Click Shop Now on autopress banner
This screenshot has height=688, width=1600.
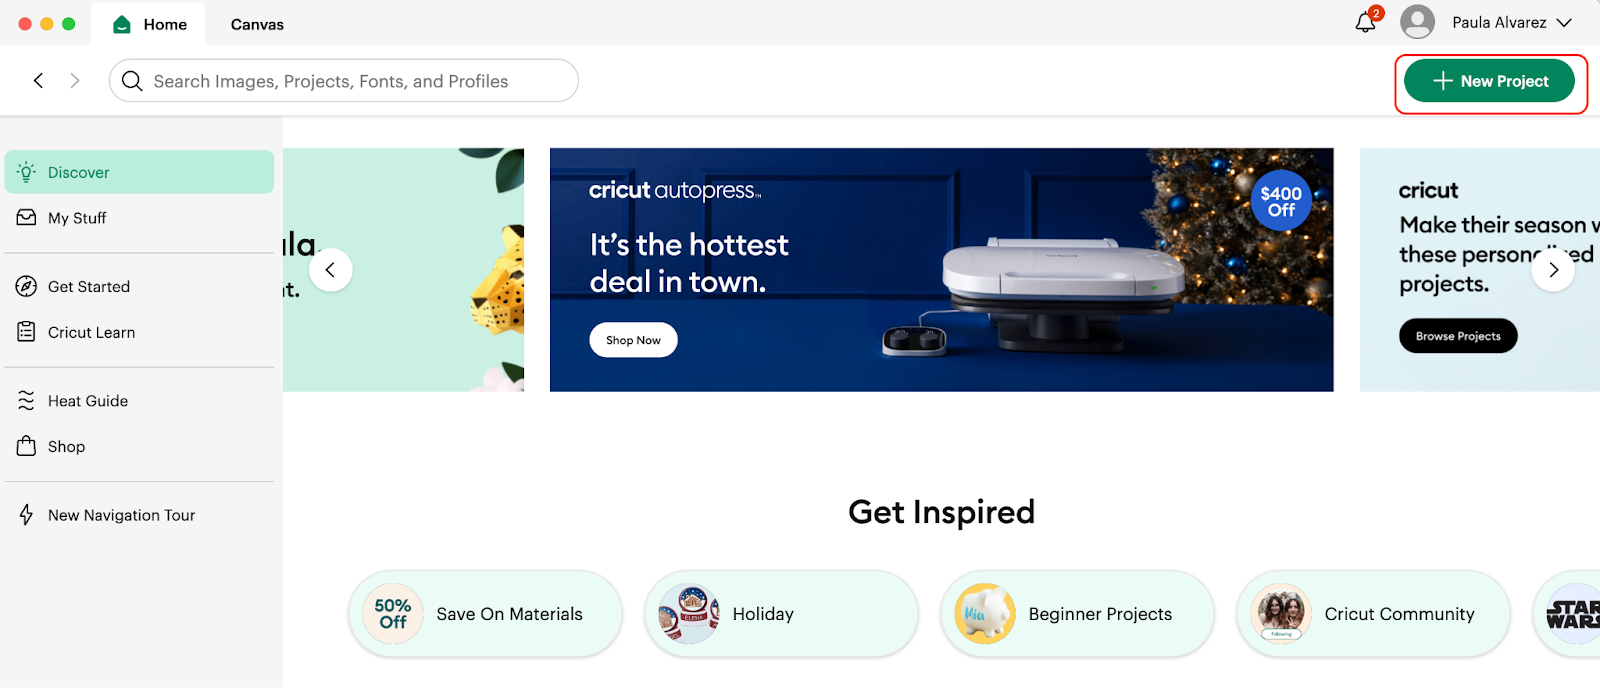tap(633, 340)
